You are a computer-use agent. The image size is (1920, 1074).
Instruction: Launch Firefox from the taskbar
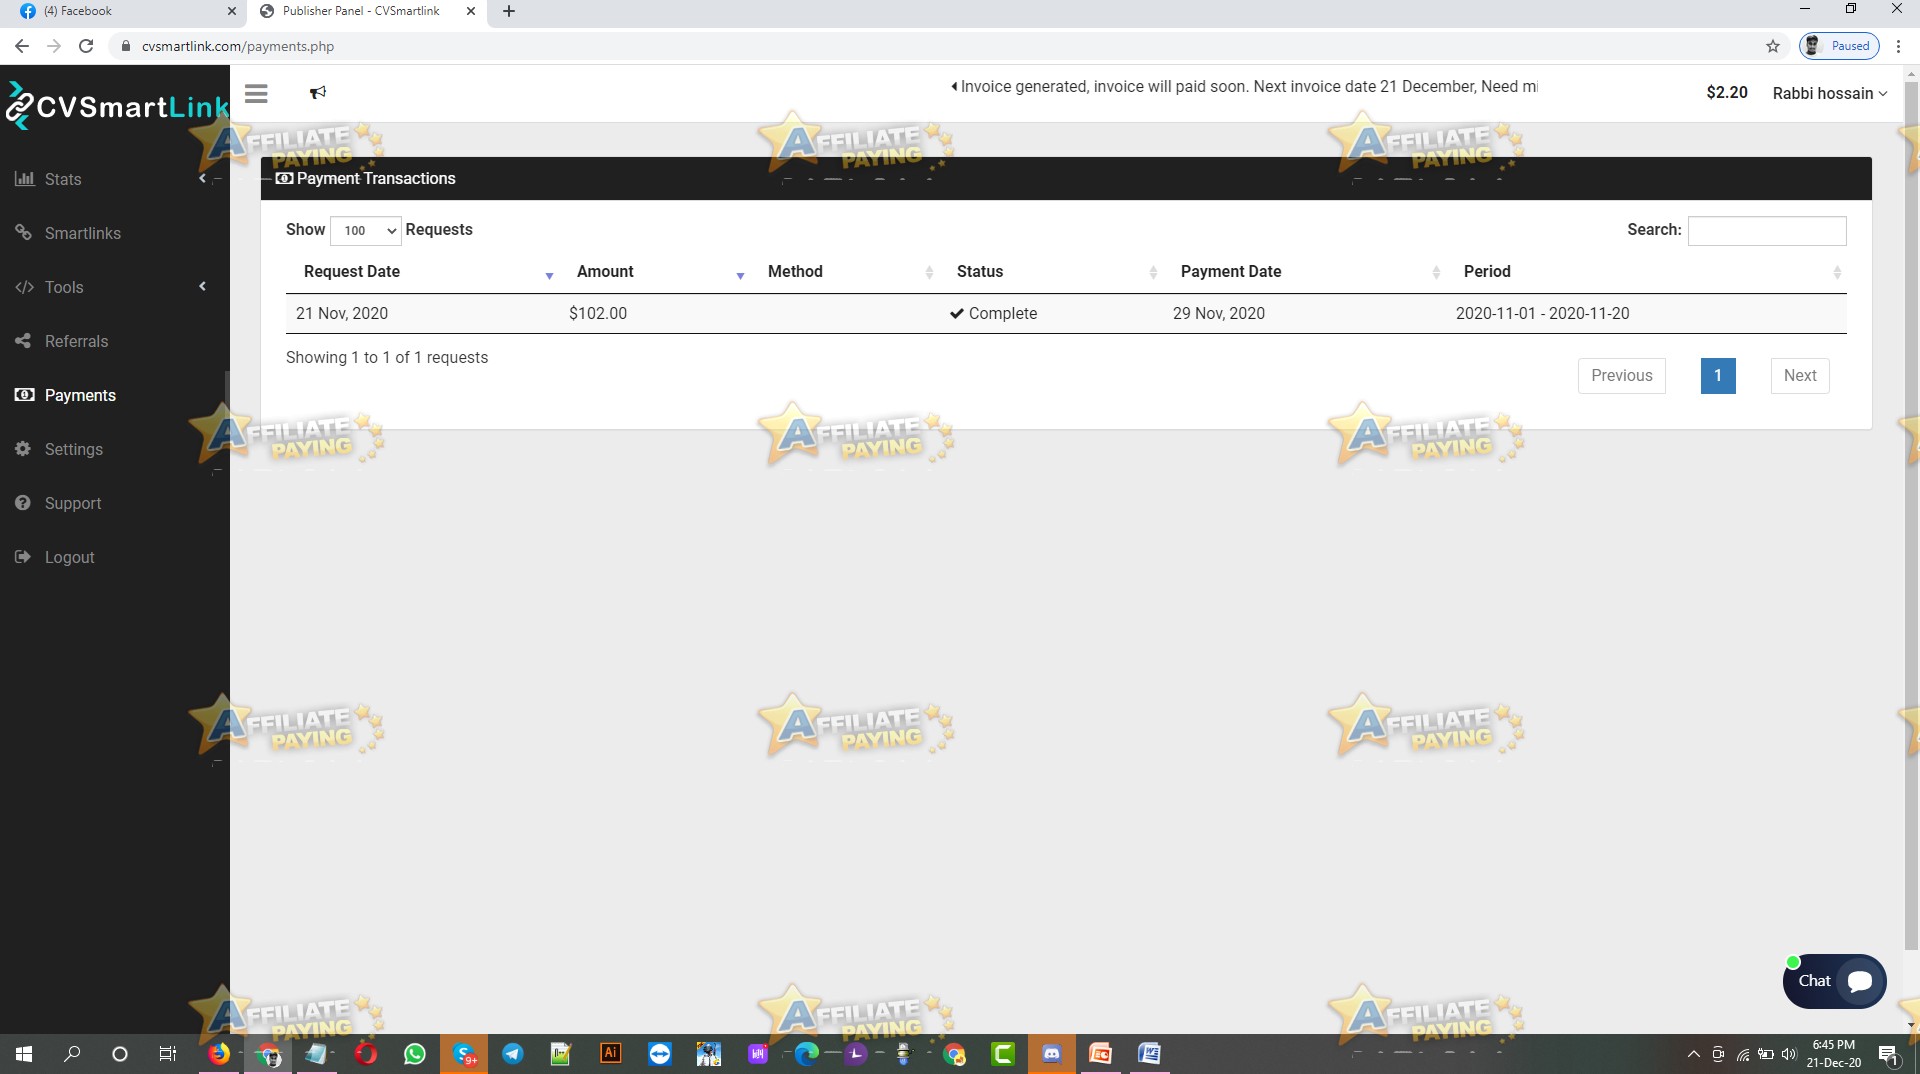[219, 1054]
